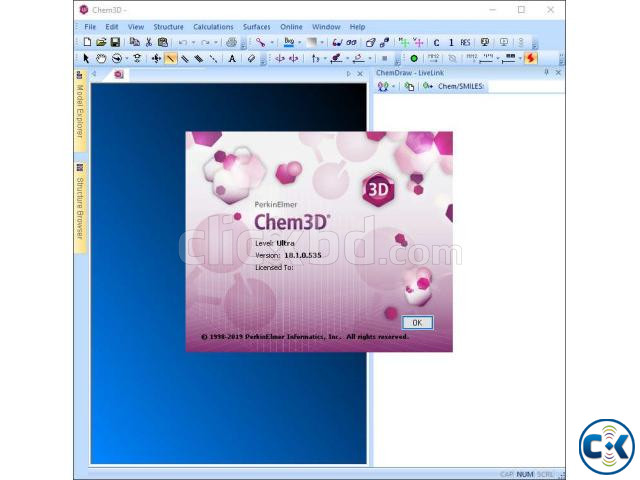Click the LiveLink name-to-structure icon

click(x=428, y=86)
